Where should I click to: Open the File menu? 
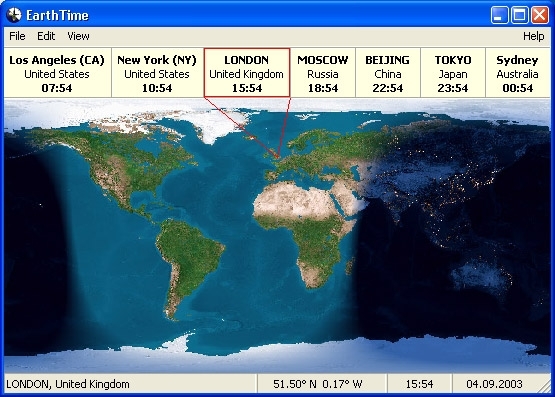[x=17, y=36]
